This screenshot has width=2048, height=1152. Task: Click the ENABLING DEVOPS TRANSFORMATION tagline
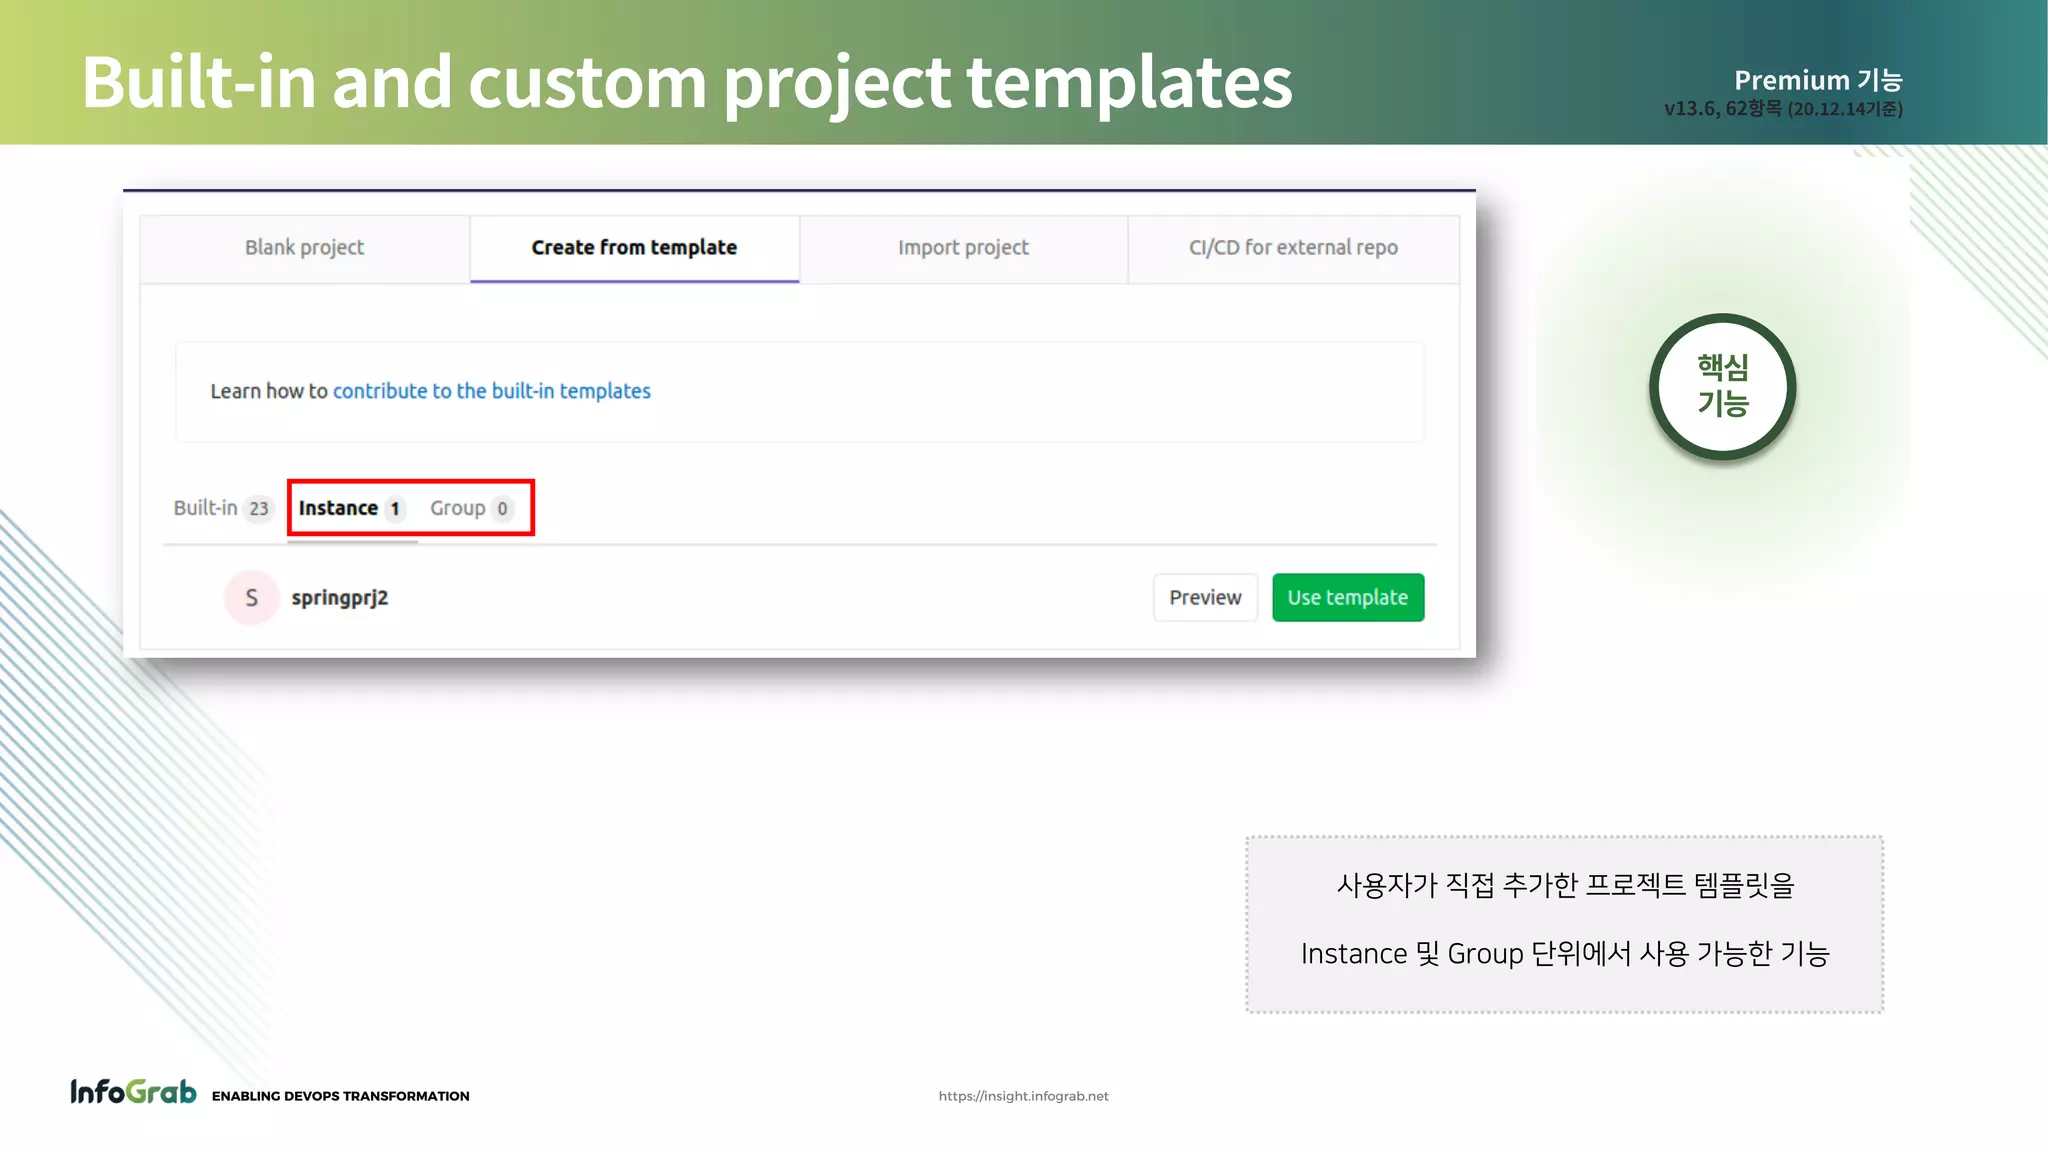tap(340, 1096)
